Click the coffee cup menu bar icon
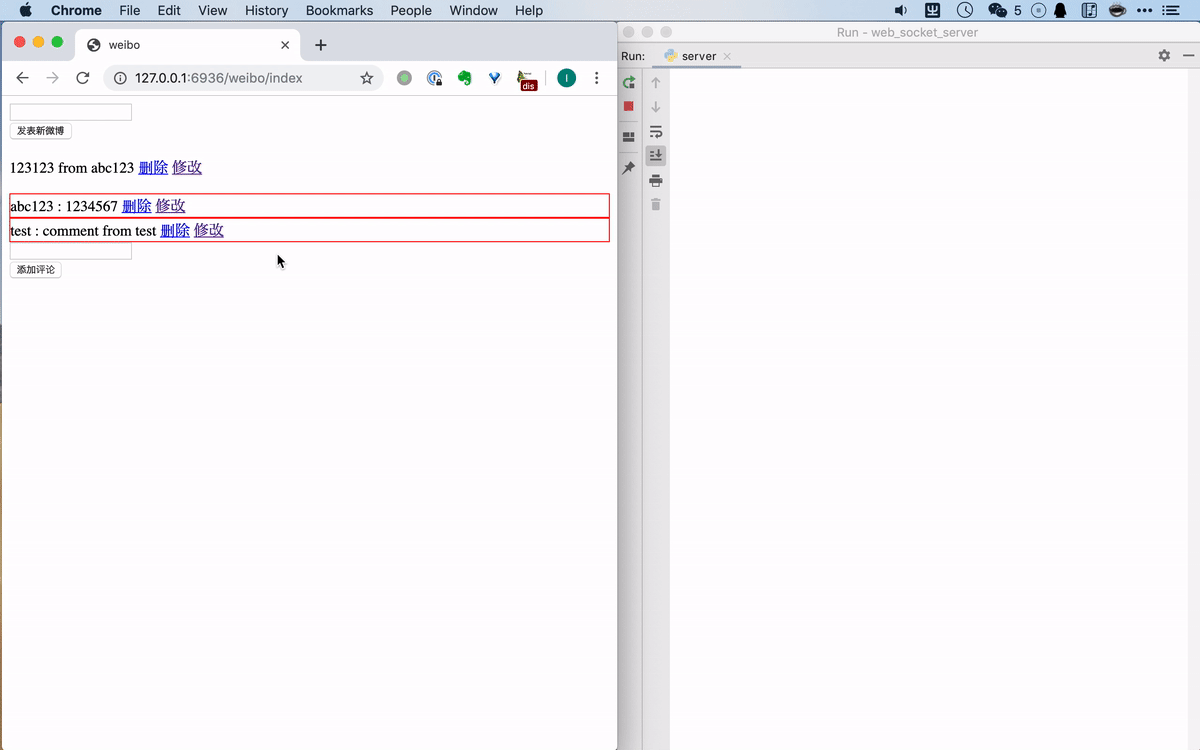Image resolution: width=1200 pixels, height=750 pixels. [1117, 11]
